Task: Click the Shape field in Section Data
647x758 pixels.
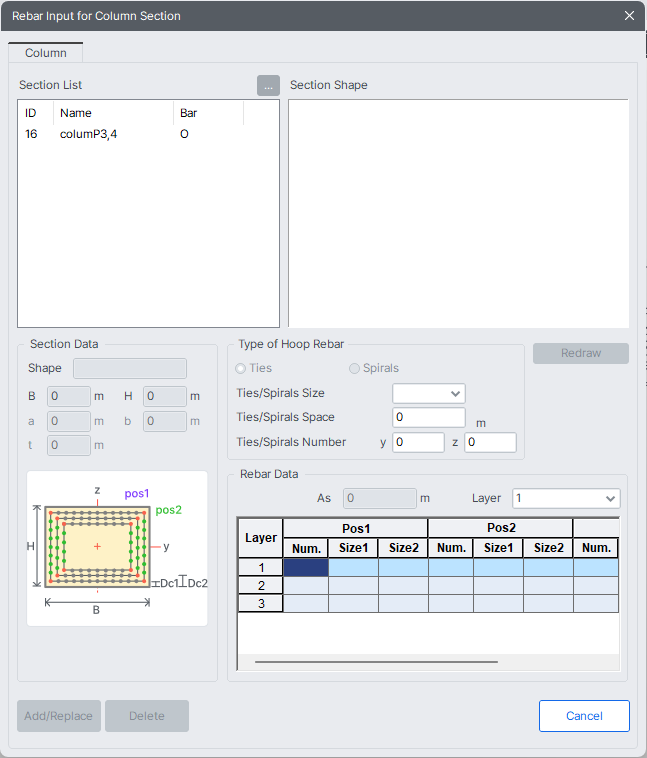Action: point(130,368)
